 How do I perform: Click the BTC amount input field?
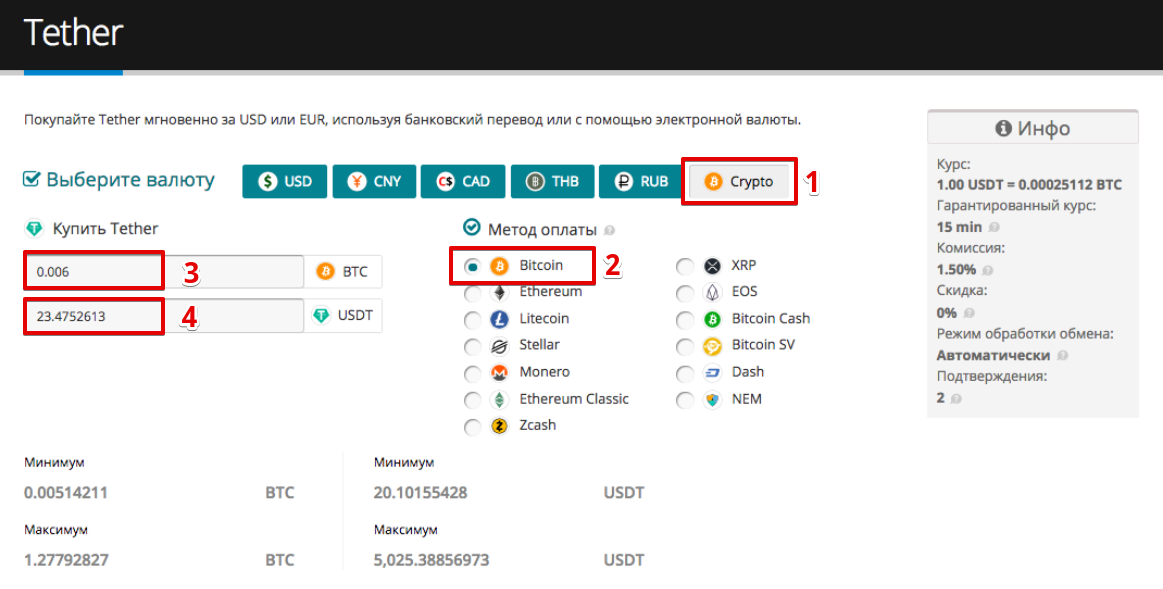164,272
